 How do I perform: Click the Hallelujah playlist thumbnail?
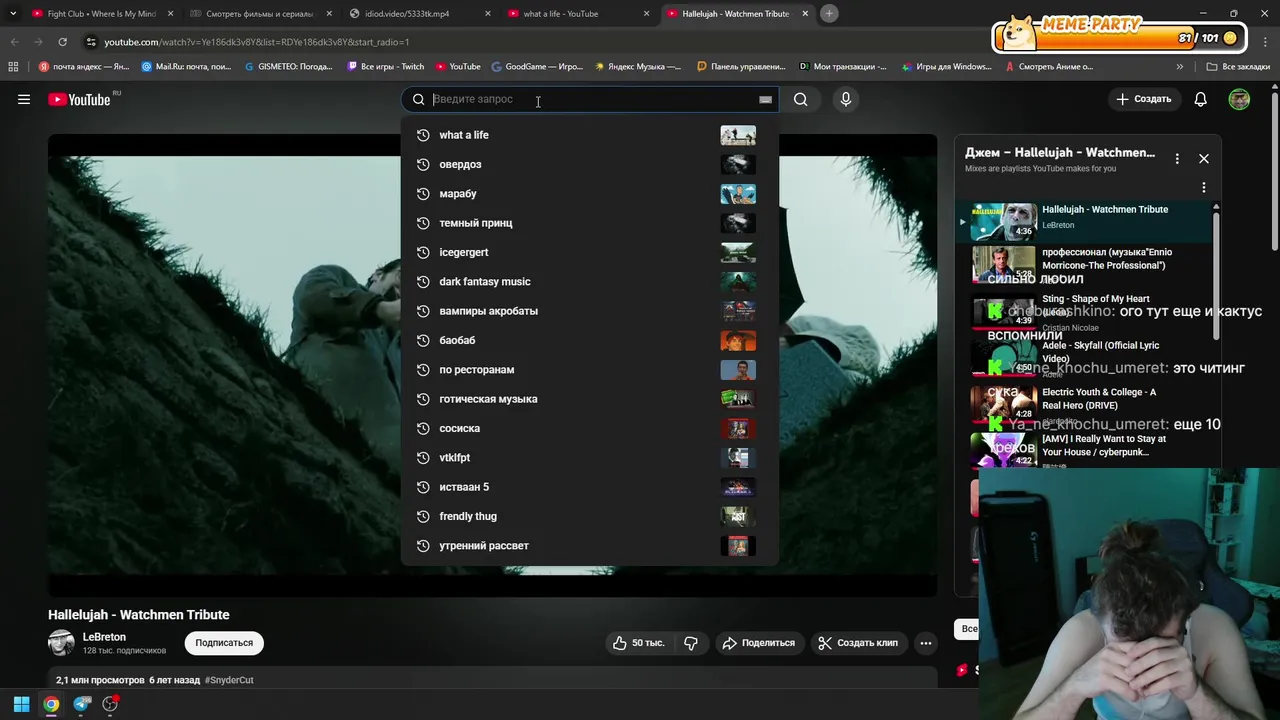(1004, 221)
